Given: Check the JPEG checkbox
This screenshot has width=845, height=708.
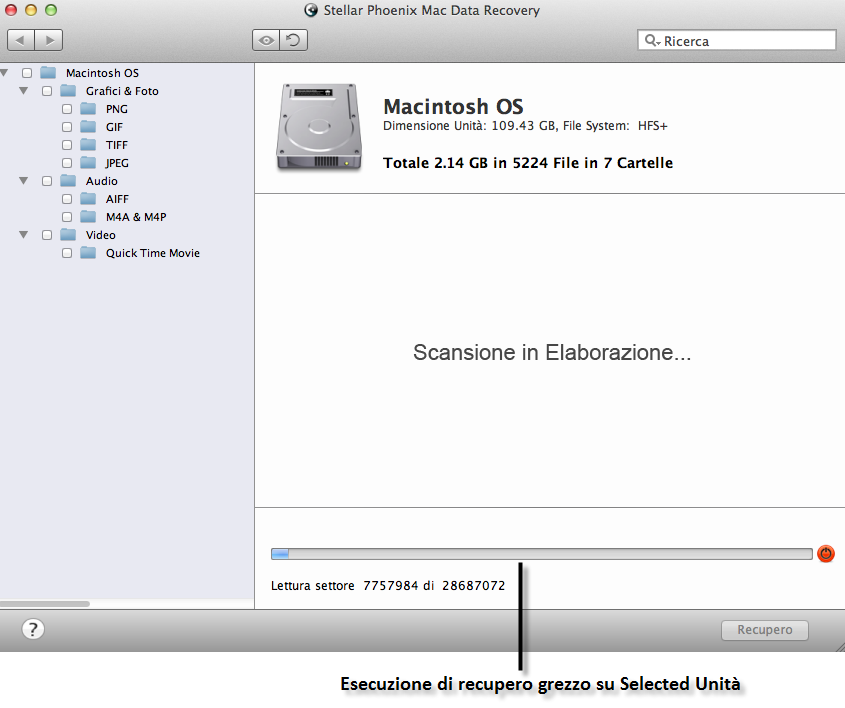Looking at the screenshot, I should [x=67, y=163].
